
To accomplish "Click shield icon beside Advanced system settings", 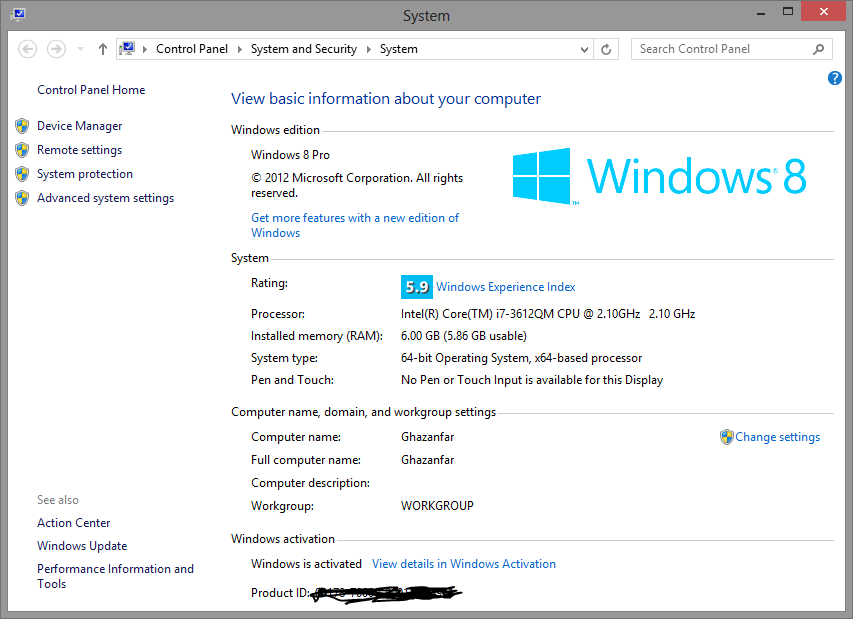I will [22, 198].
